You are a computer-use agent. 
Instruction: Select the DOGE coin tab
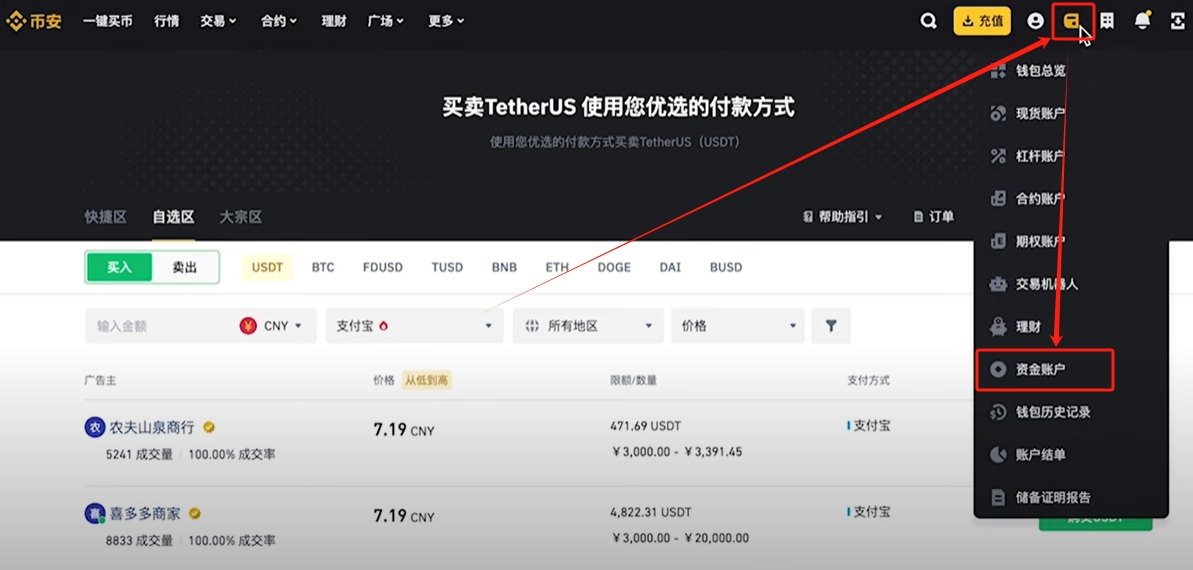click(615, 267)
